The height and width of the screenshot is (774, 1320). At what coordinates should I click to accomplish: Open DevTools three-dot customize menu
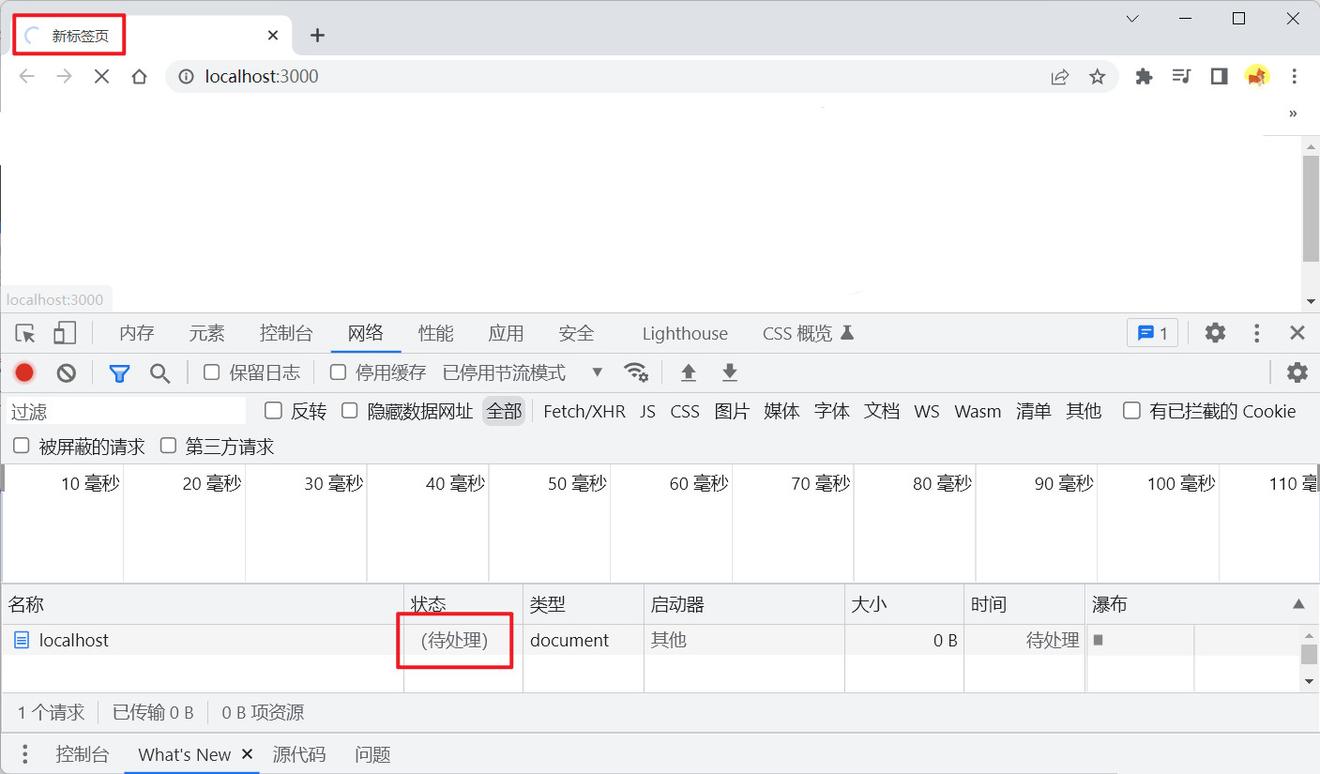[x=1257, y=333]
